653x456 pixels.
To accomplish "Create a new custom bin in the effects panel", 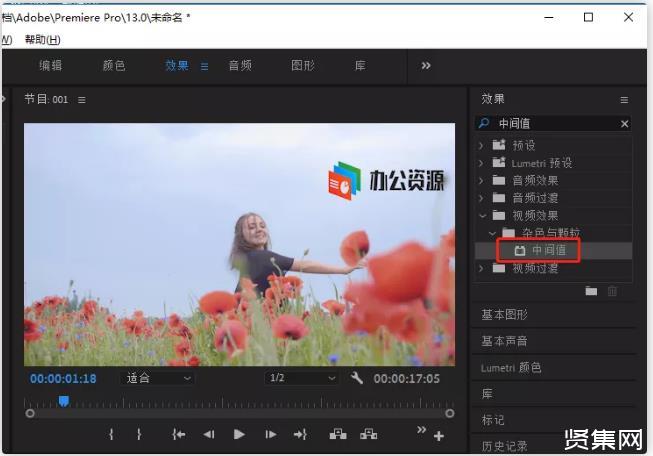I will 591,291.
